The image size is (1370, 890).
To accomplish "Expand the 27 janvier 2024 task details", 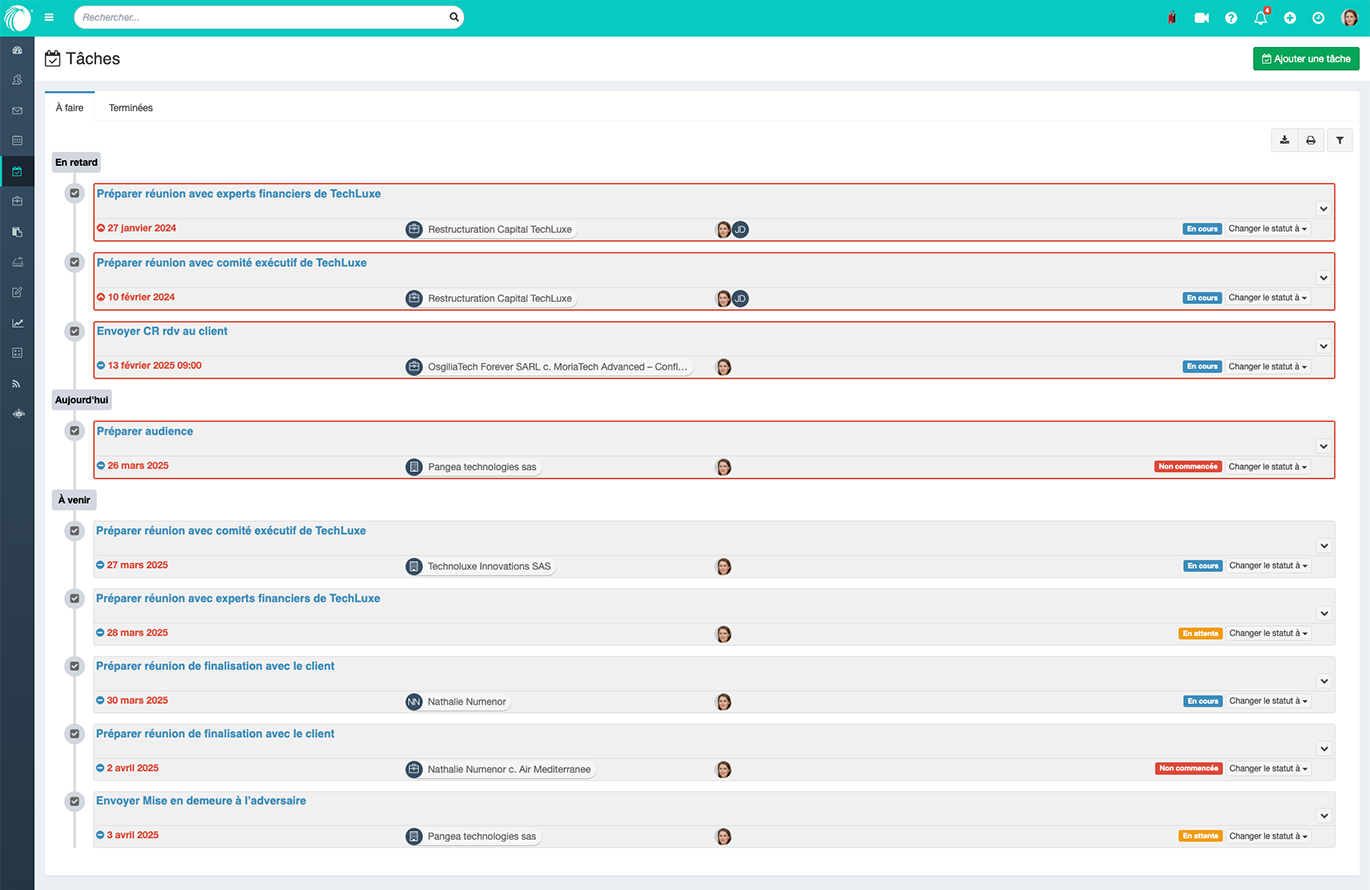I will (x=1322, y=209).
